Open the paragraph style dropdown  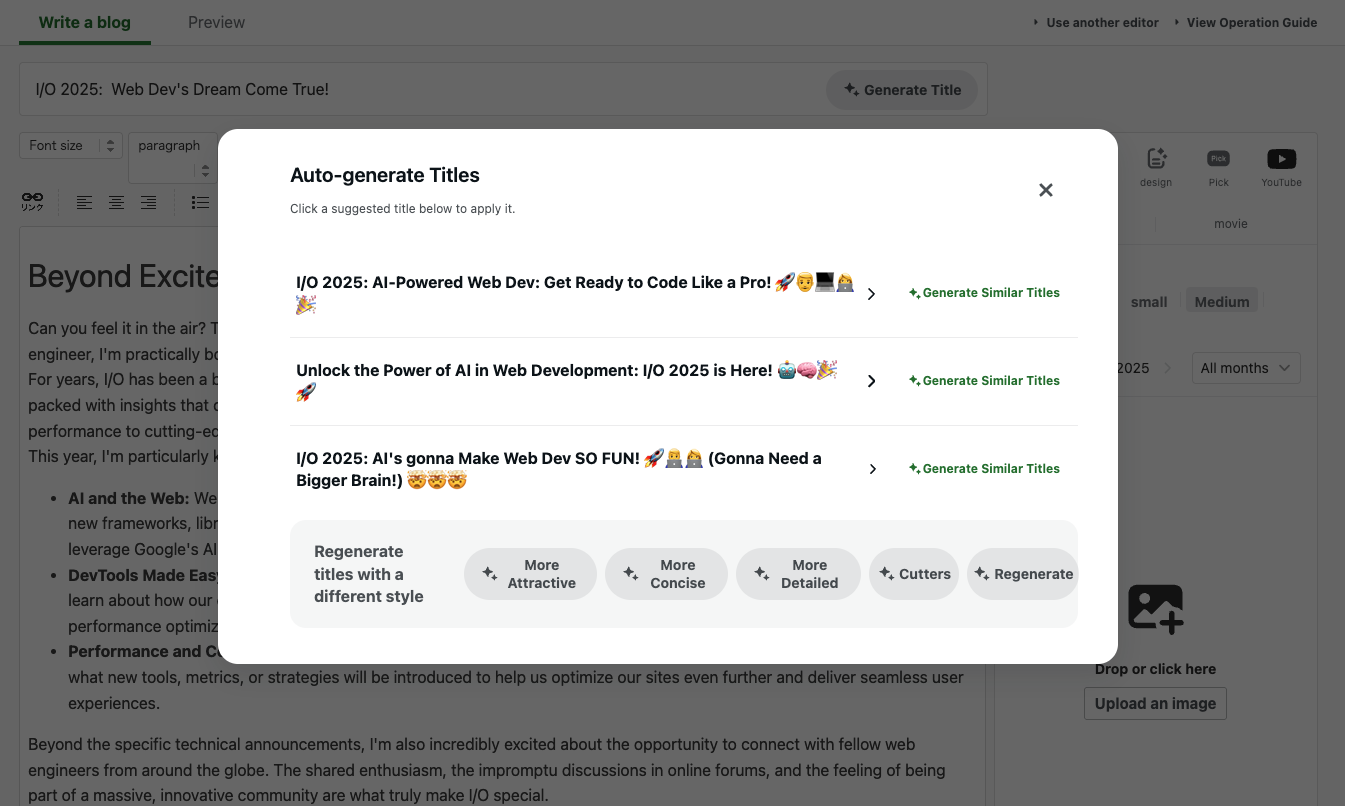[x=173, y=157]
